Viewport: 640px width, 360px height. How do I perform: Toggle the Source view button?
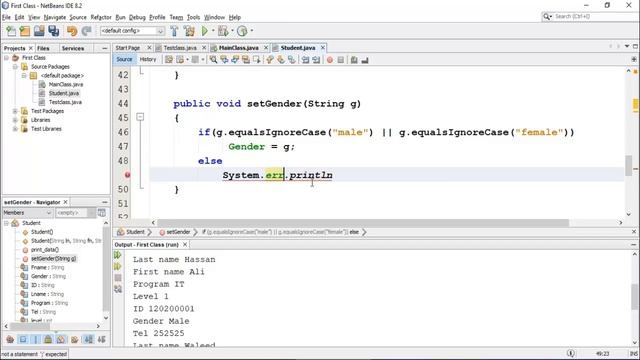coord(124,60)
